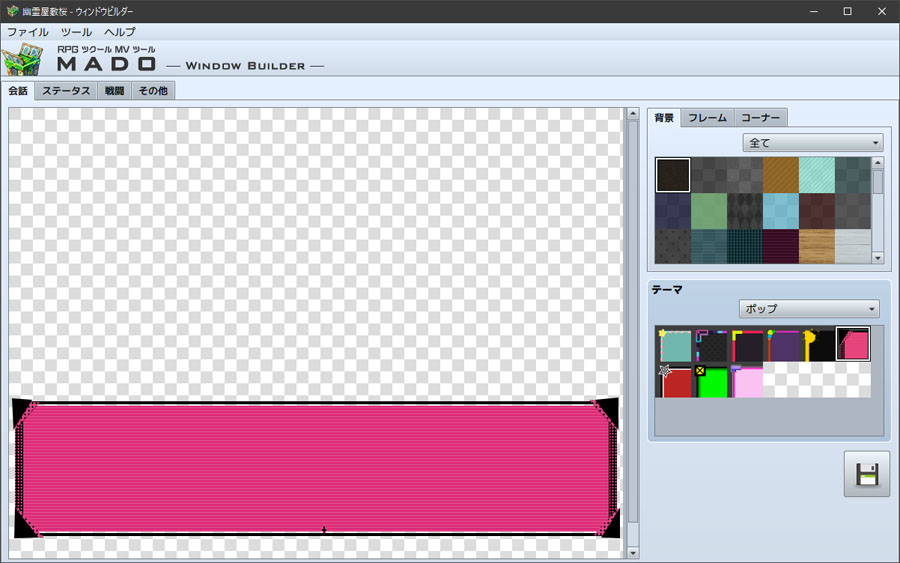Image resolution: width=900 pixels, height=563 pixels.
Task: Select the green background swatch
Action: [x=709, y=211]
